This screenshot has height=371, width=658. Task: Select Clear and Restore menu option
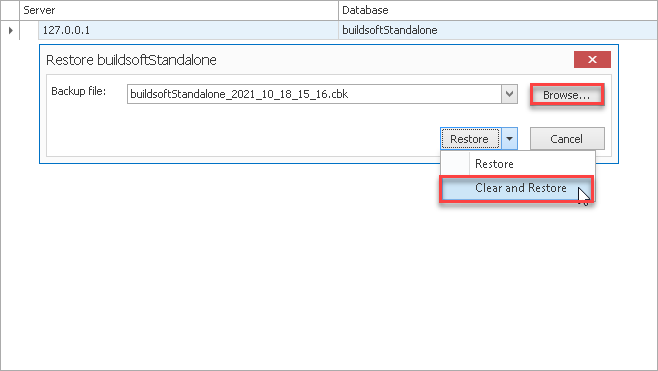[x=517, y=188]
